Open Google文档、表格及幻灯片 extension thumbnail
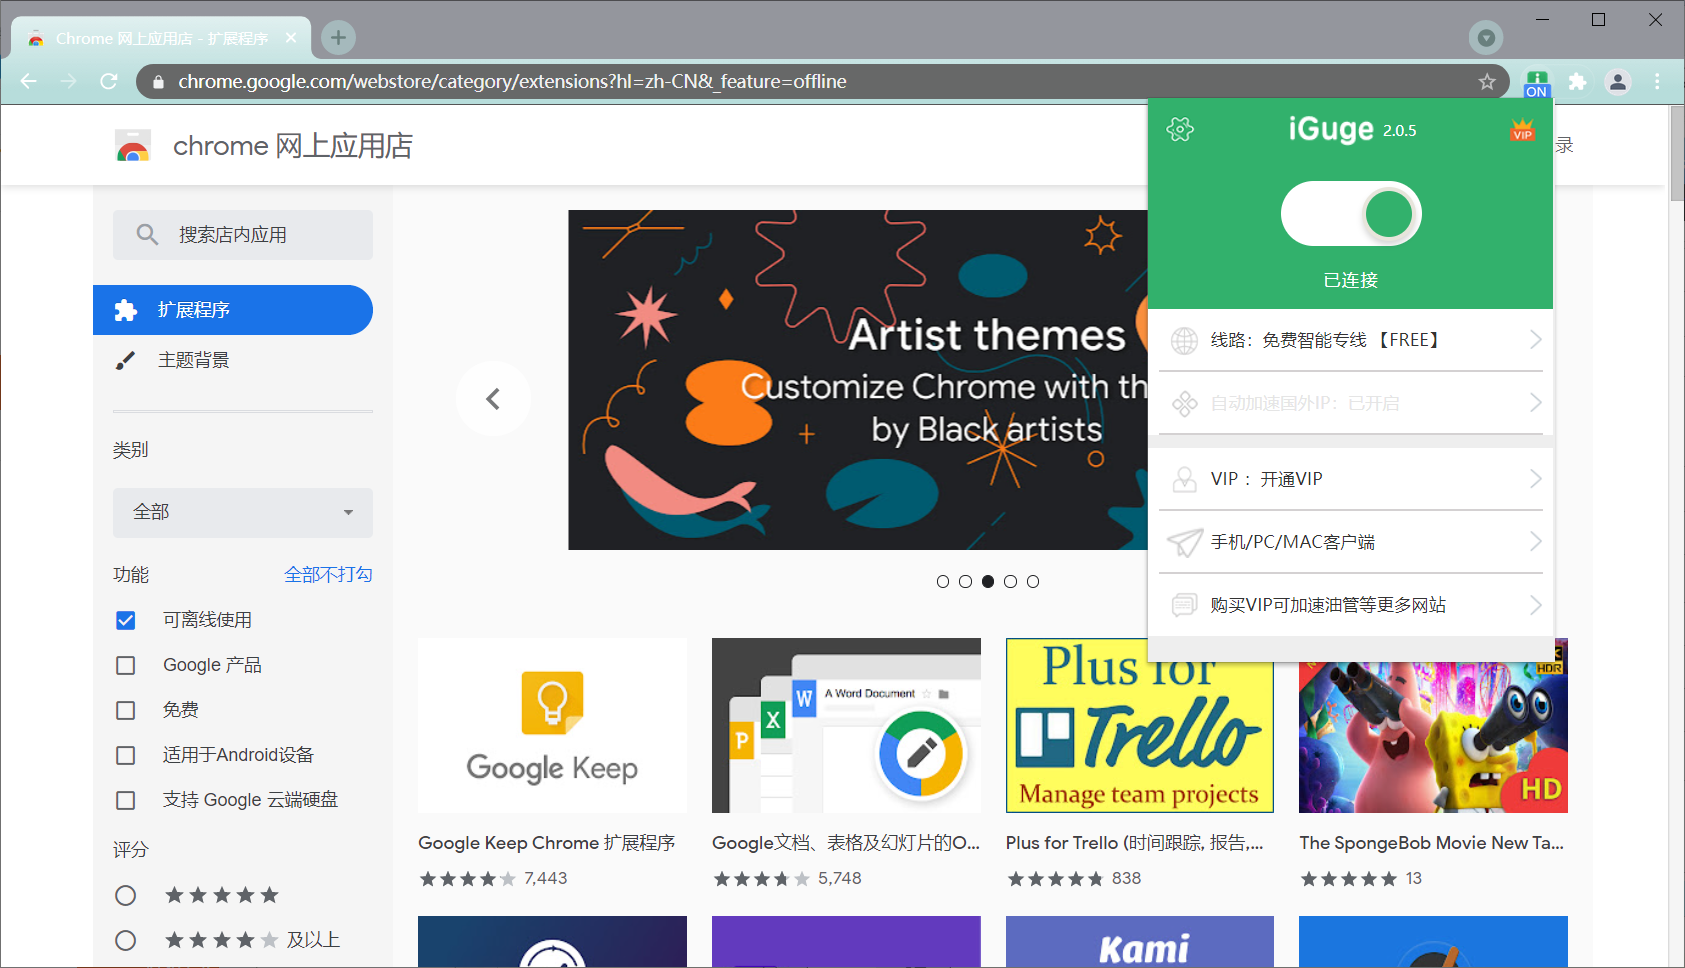This screenshot has height=968, width=1685. [x=846, y=725]
